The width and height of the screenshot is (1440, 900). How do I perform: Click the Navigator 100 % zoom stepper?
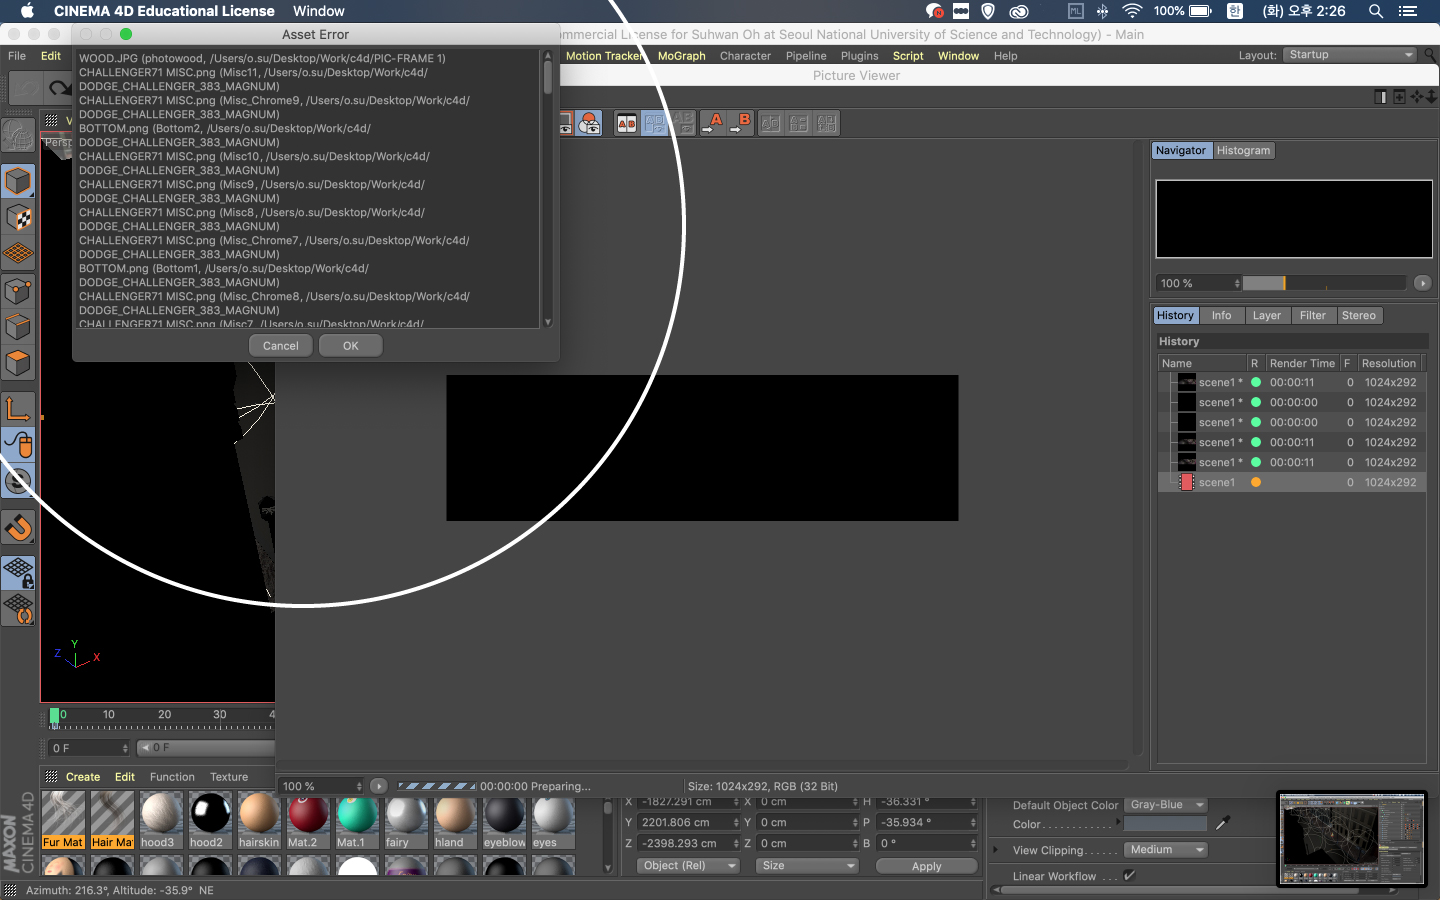tap(1237, 283)
